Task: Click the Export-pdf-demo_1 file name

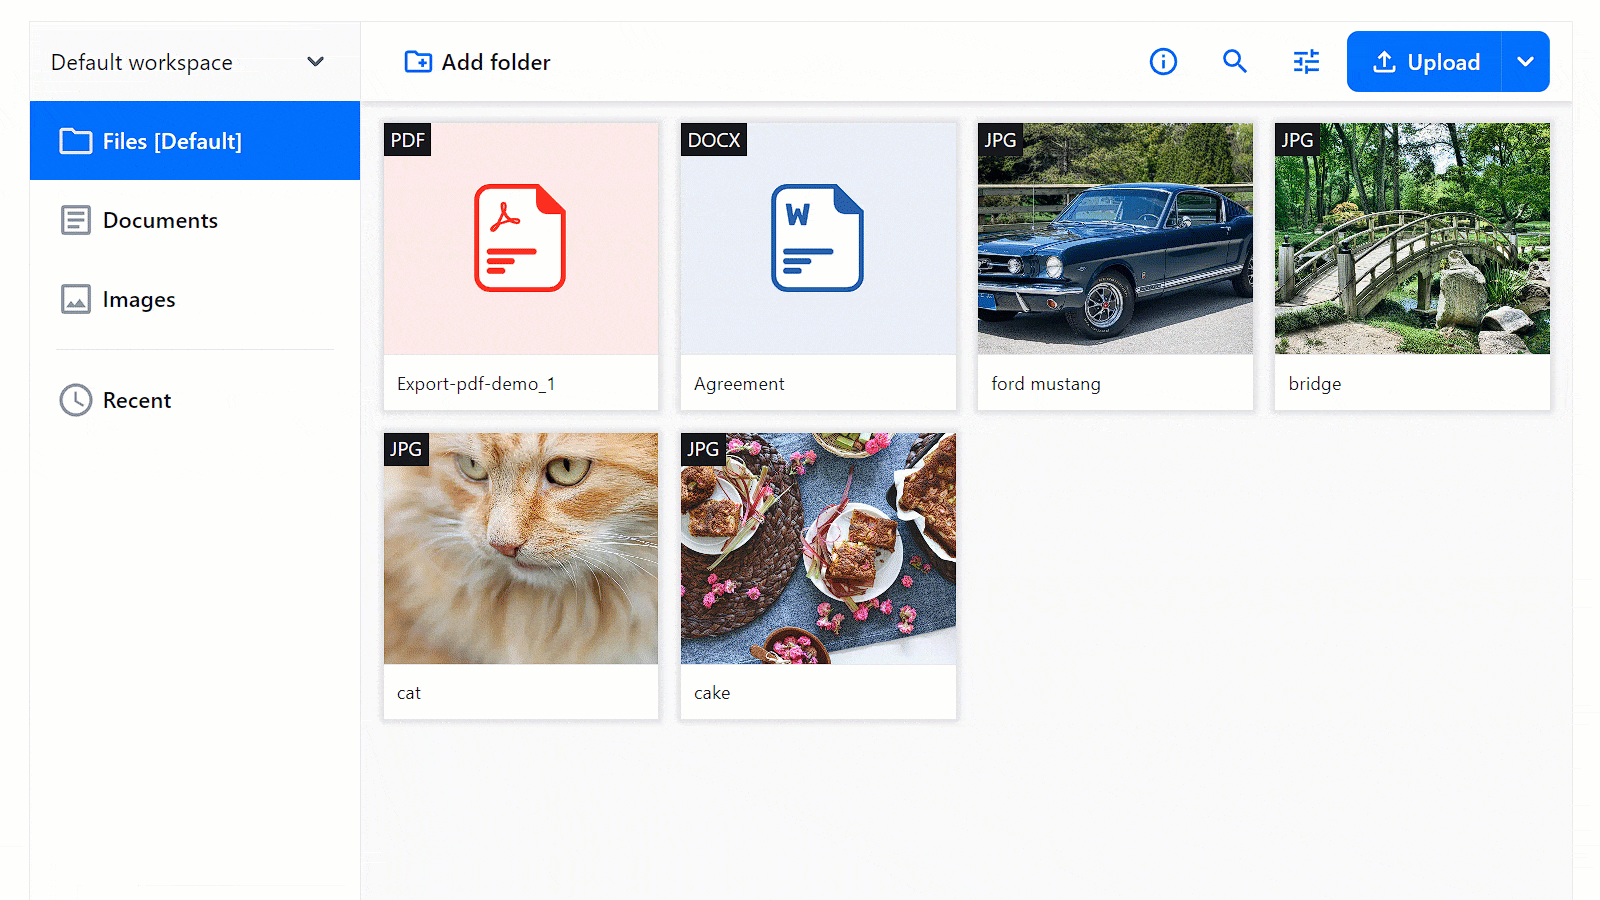Action: point(476,384)
